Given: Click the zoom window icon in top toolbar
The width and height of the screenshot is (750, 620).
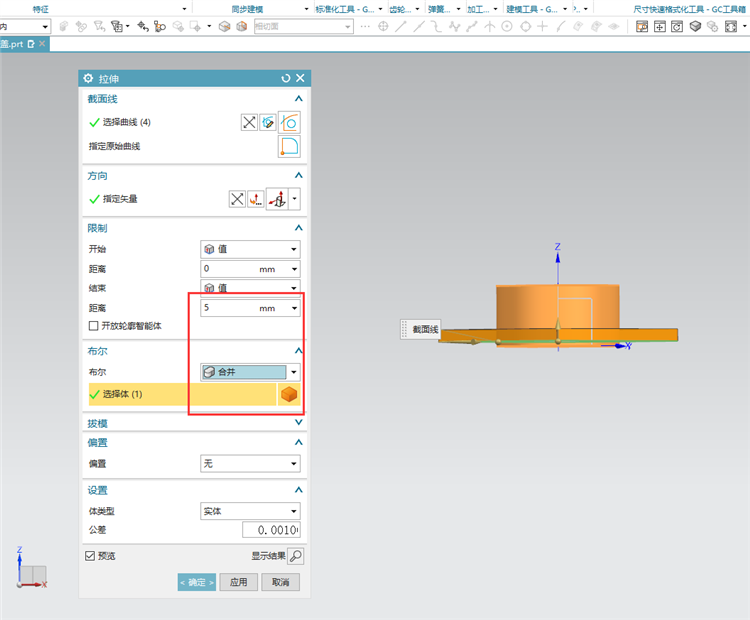Looking at the screenshot, I should coord(642,26).
